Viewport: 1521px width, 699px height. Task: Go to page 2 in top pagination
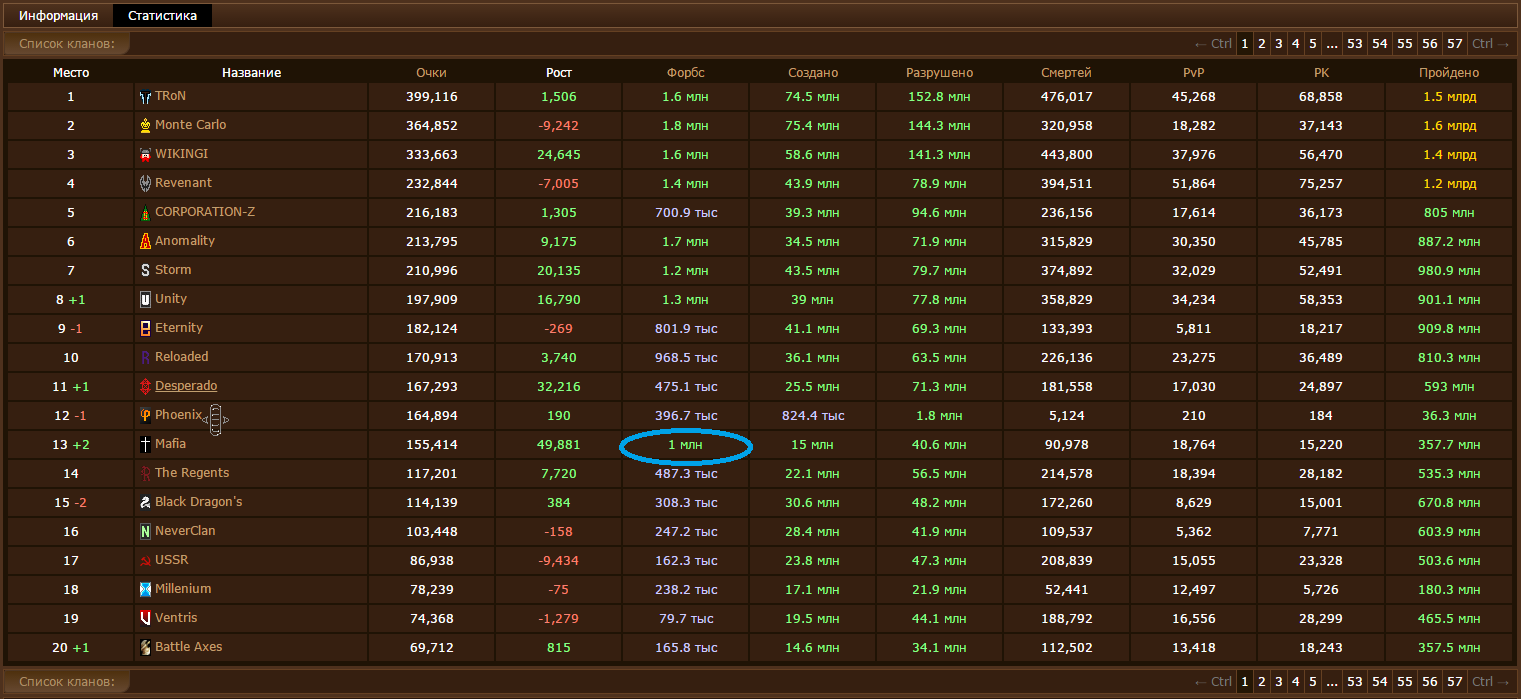[x=1262, y=43]
